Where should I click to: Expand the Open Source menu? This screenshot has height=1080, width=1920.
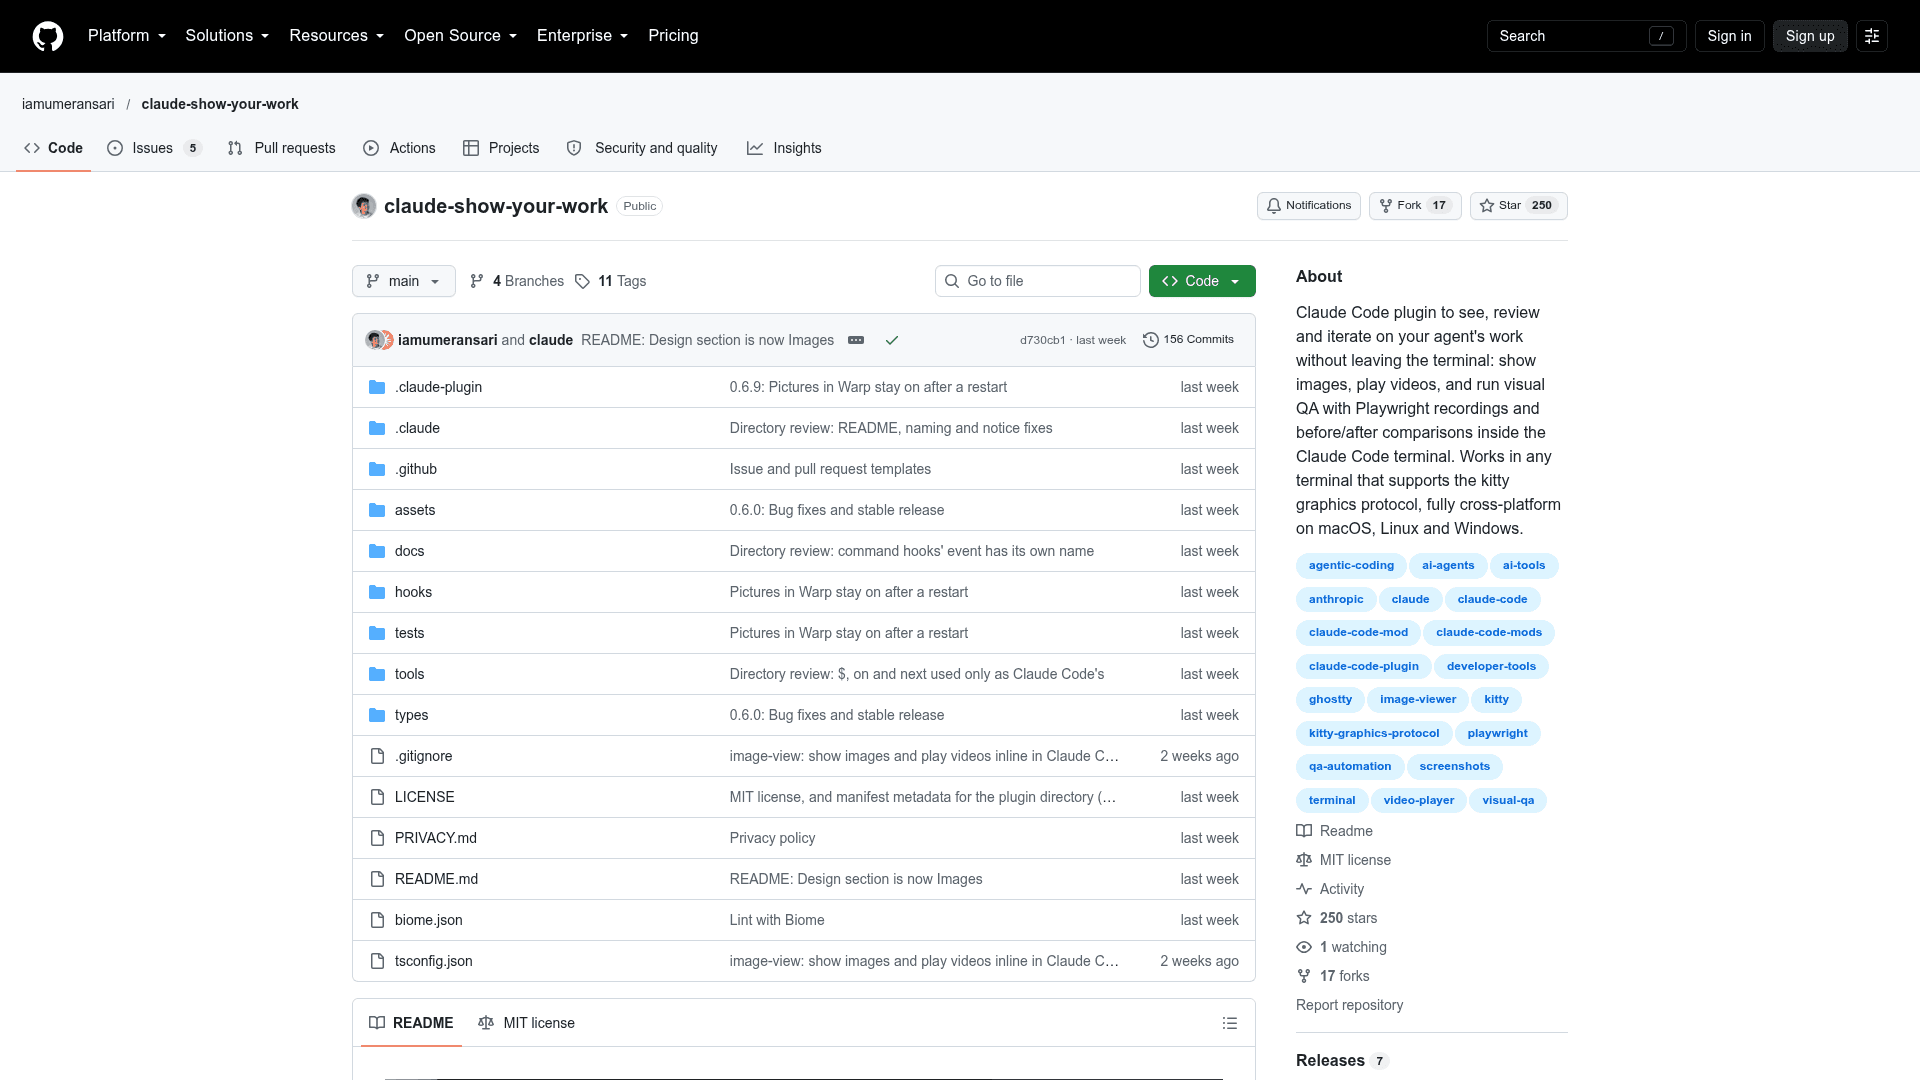coord(461,36)
